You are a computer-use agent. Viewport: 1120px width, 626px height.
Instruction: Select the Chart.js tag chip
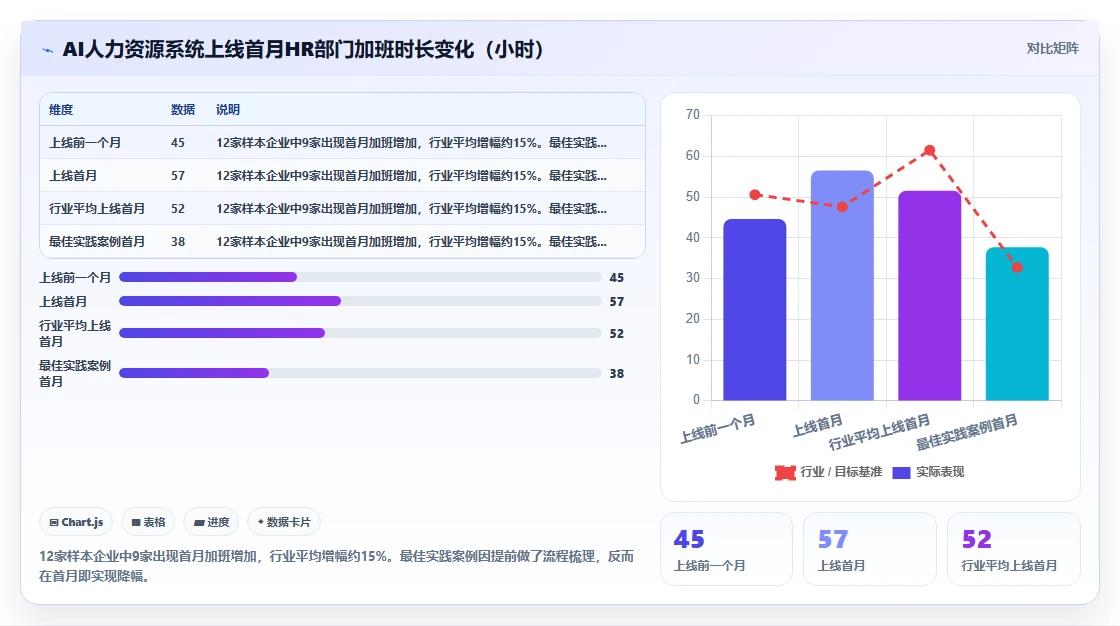click(x=76, y=522)
